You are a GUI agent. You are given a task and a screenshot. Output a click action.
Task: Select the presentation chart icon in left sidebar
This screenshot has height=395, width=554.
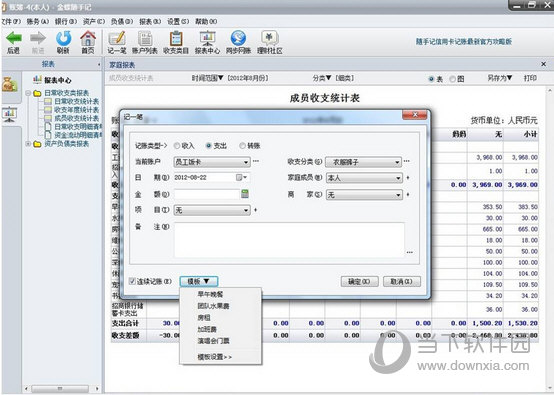pos(10,115)
